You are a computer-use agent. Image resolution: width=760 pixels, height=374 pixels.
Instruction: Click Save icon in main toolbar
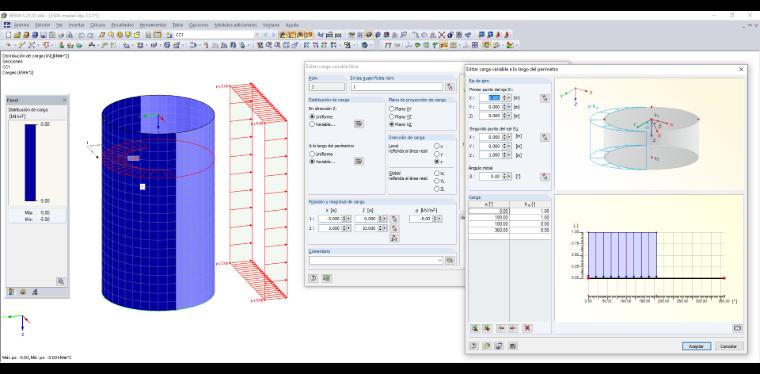click(43, 35)
